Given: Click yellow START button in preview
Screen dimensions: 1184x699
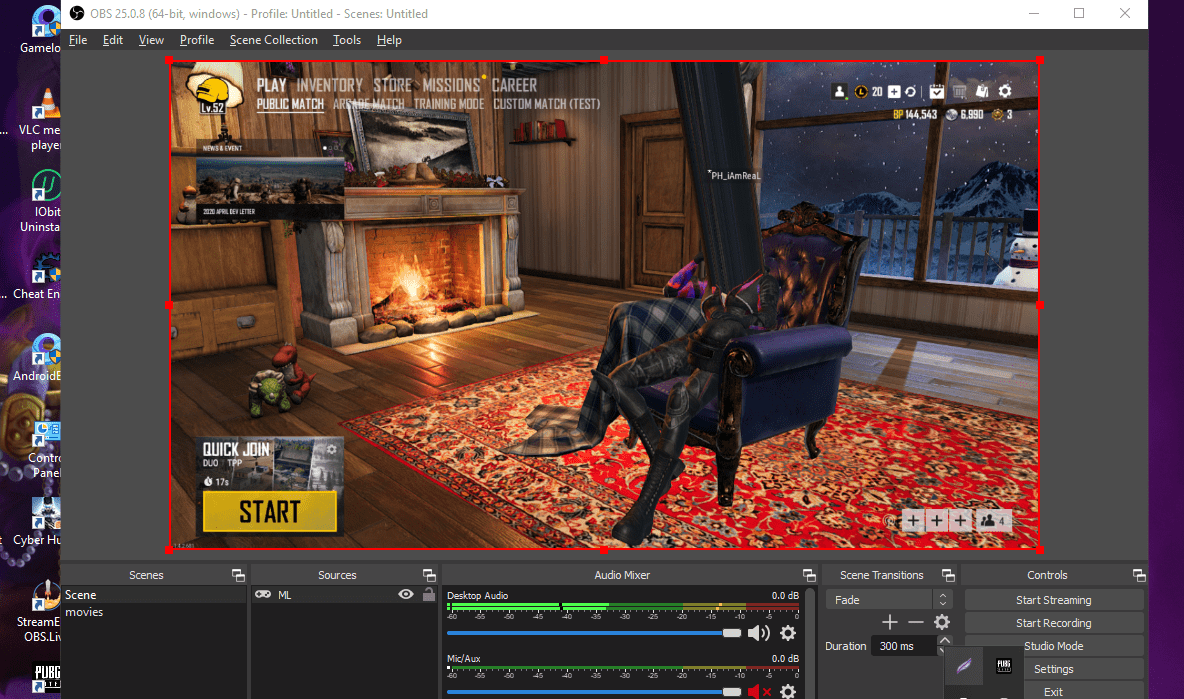Looking at the screenshot, I should tap(270, 512).
